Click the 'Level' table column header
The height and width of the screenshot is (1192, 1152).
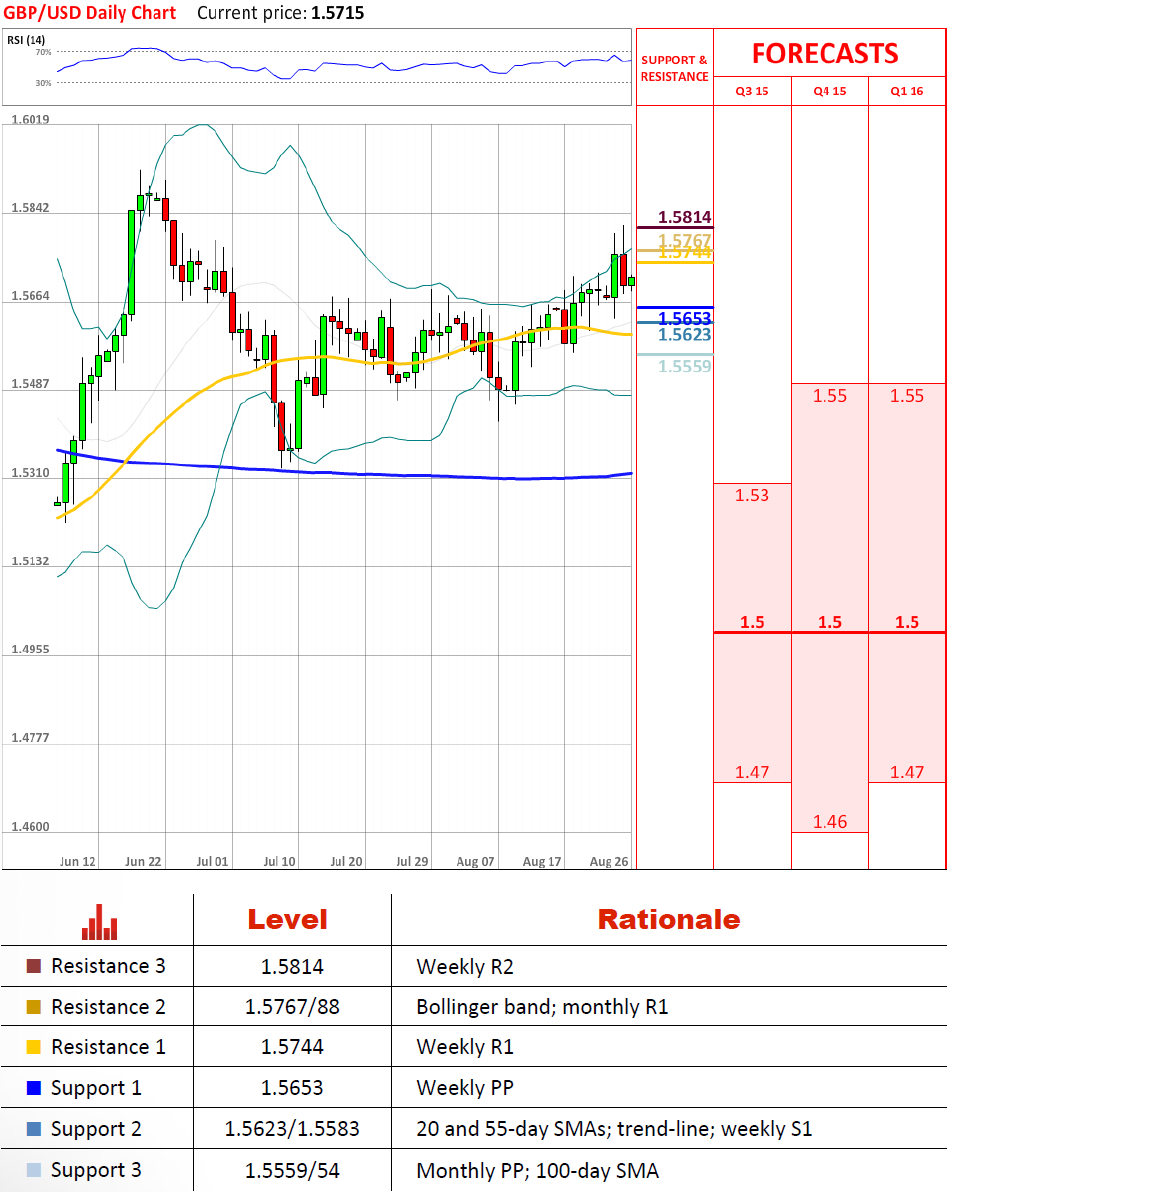tap(287, 920)
